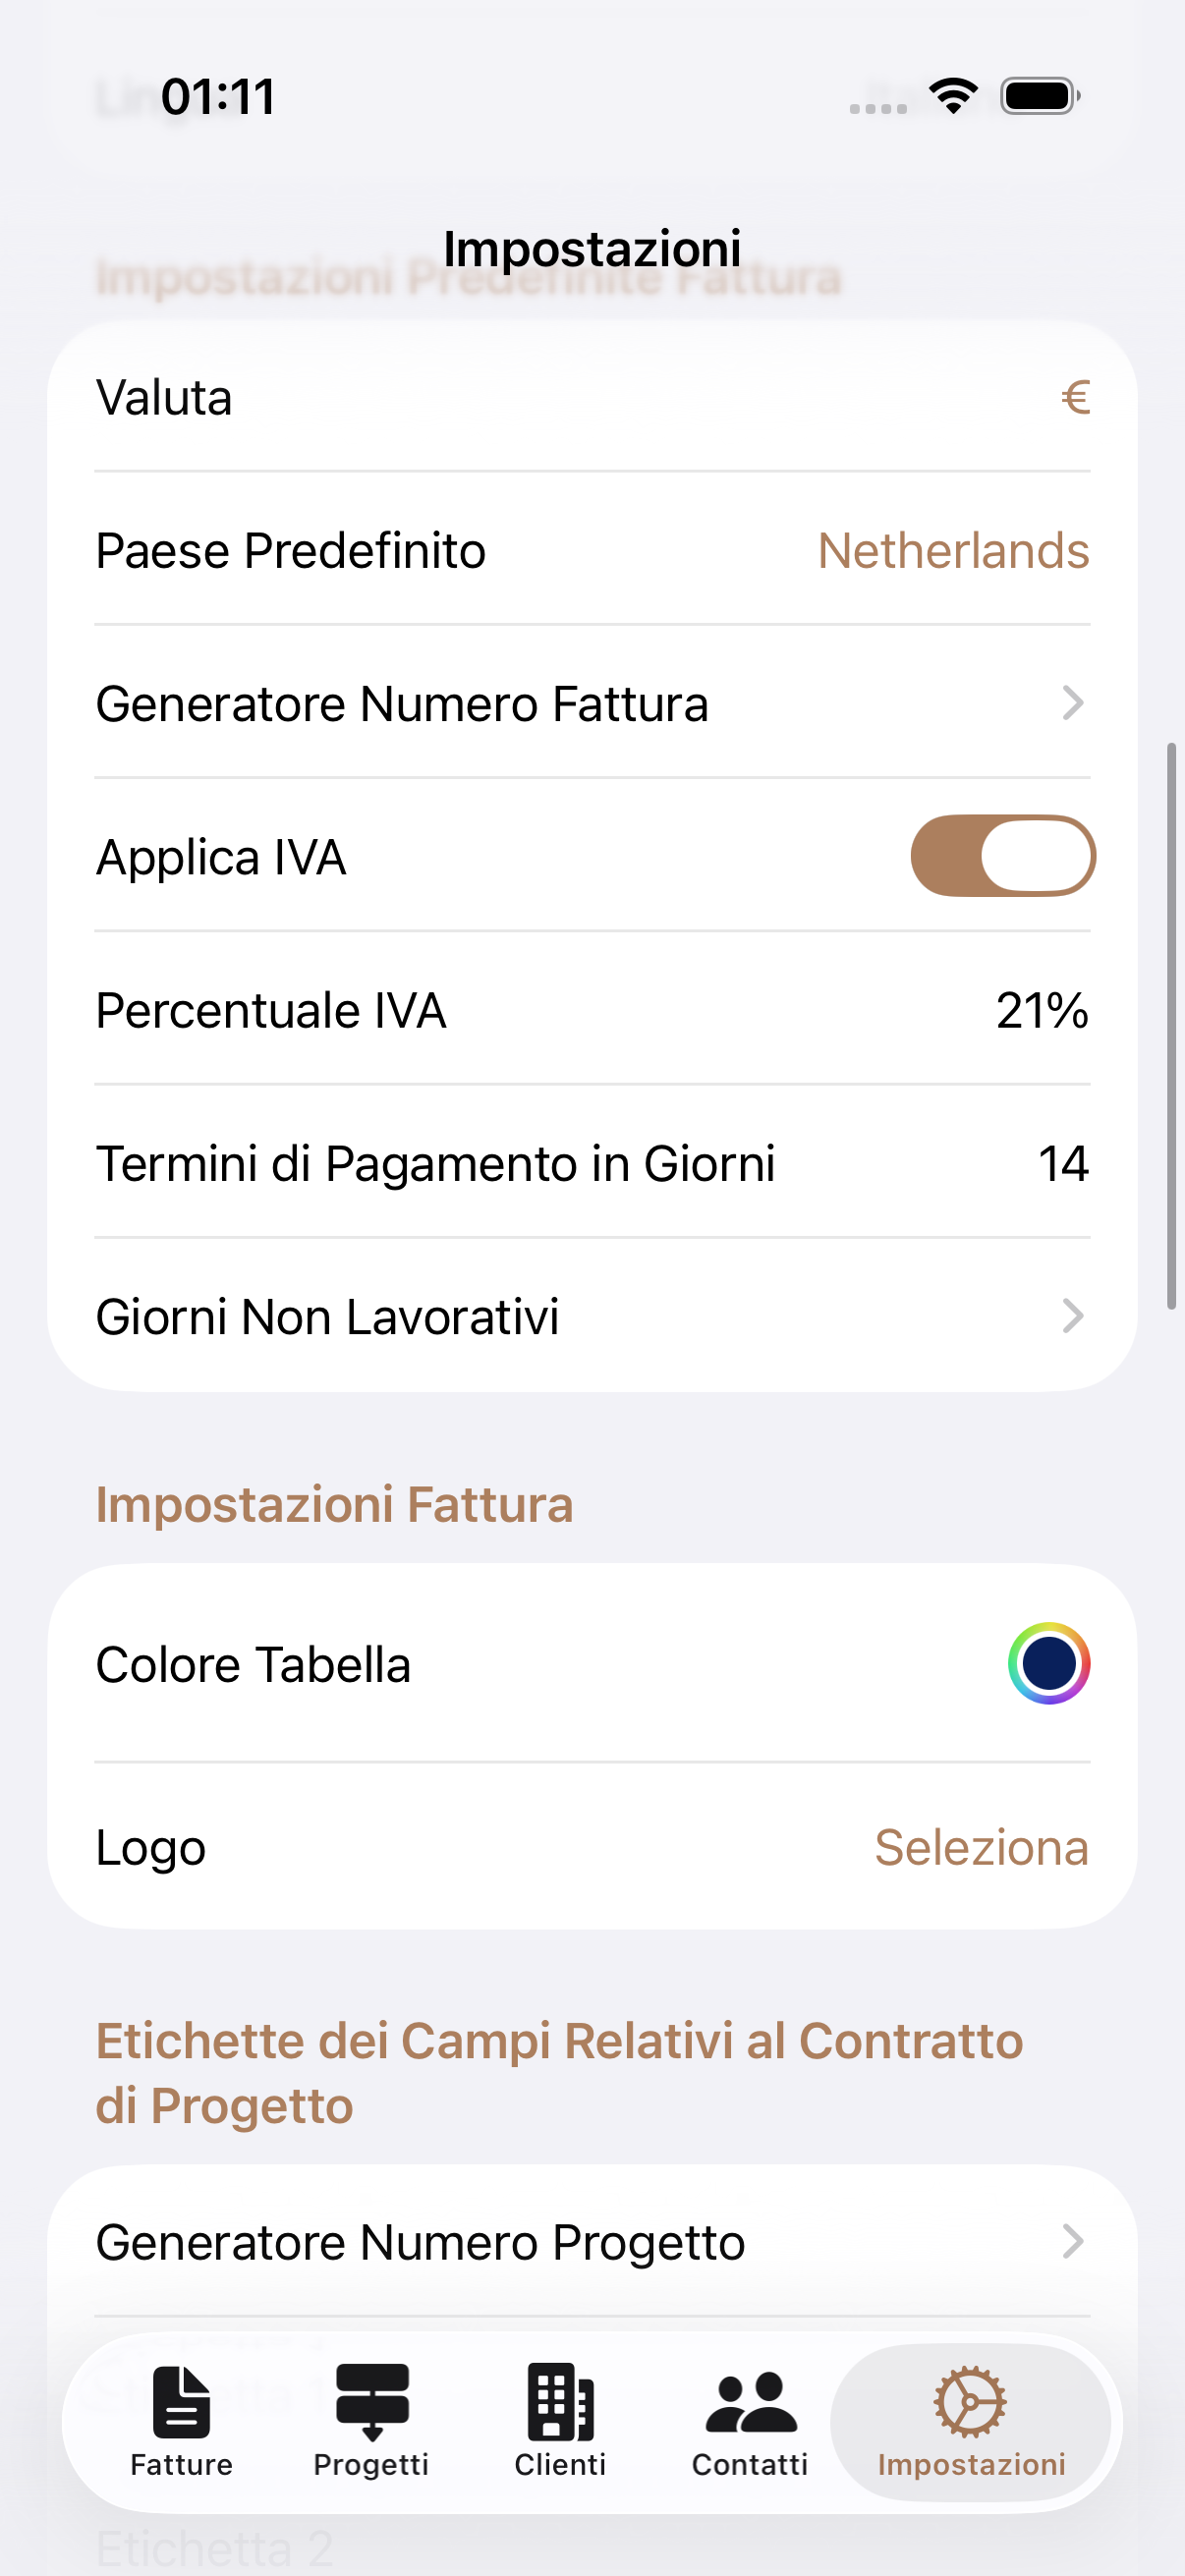Tap Seleziona to choose a logo
This screenshot has height=2576, width=1185.
(981, 1848)
